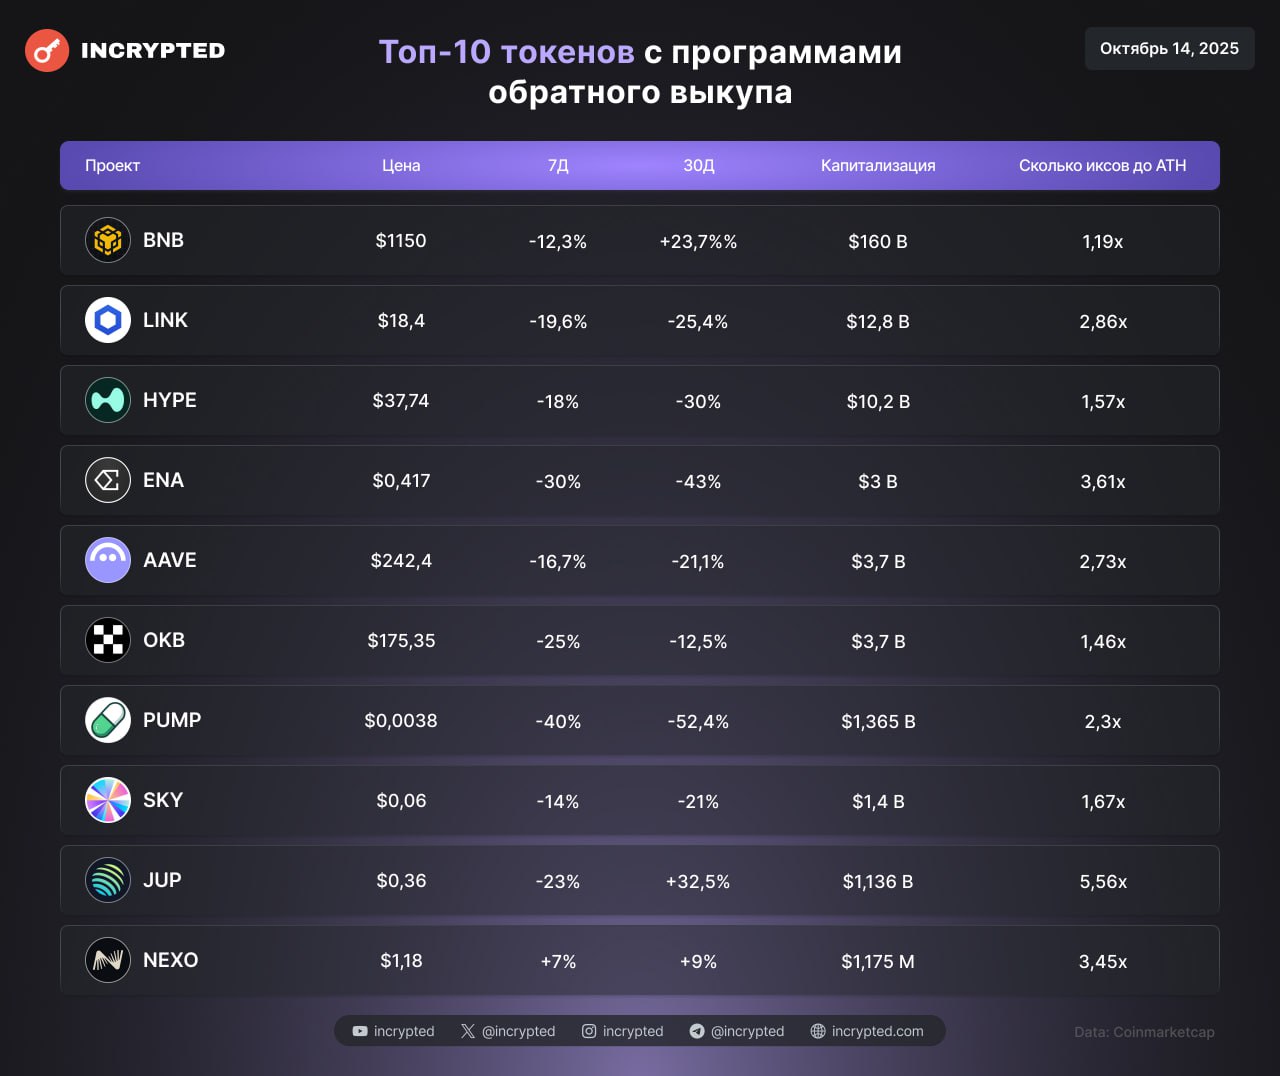Click the Капитализация column header

click(x=878, y=166)
